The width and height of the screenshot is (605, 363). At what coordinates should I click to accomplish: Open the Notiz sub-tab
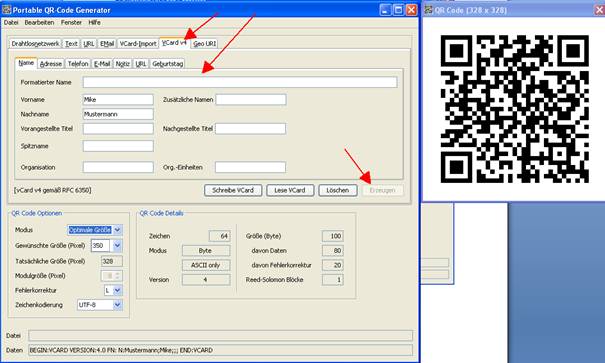coord(123,64)
